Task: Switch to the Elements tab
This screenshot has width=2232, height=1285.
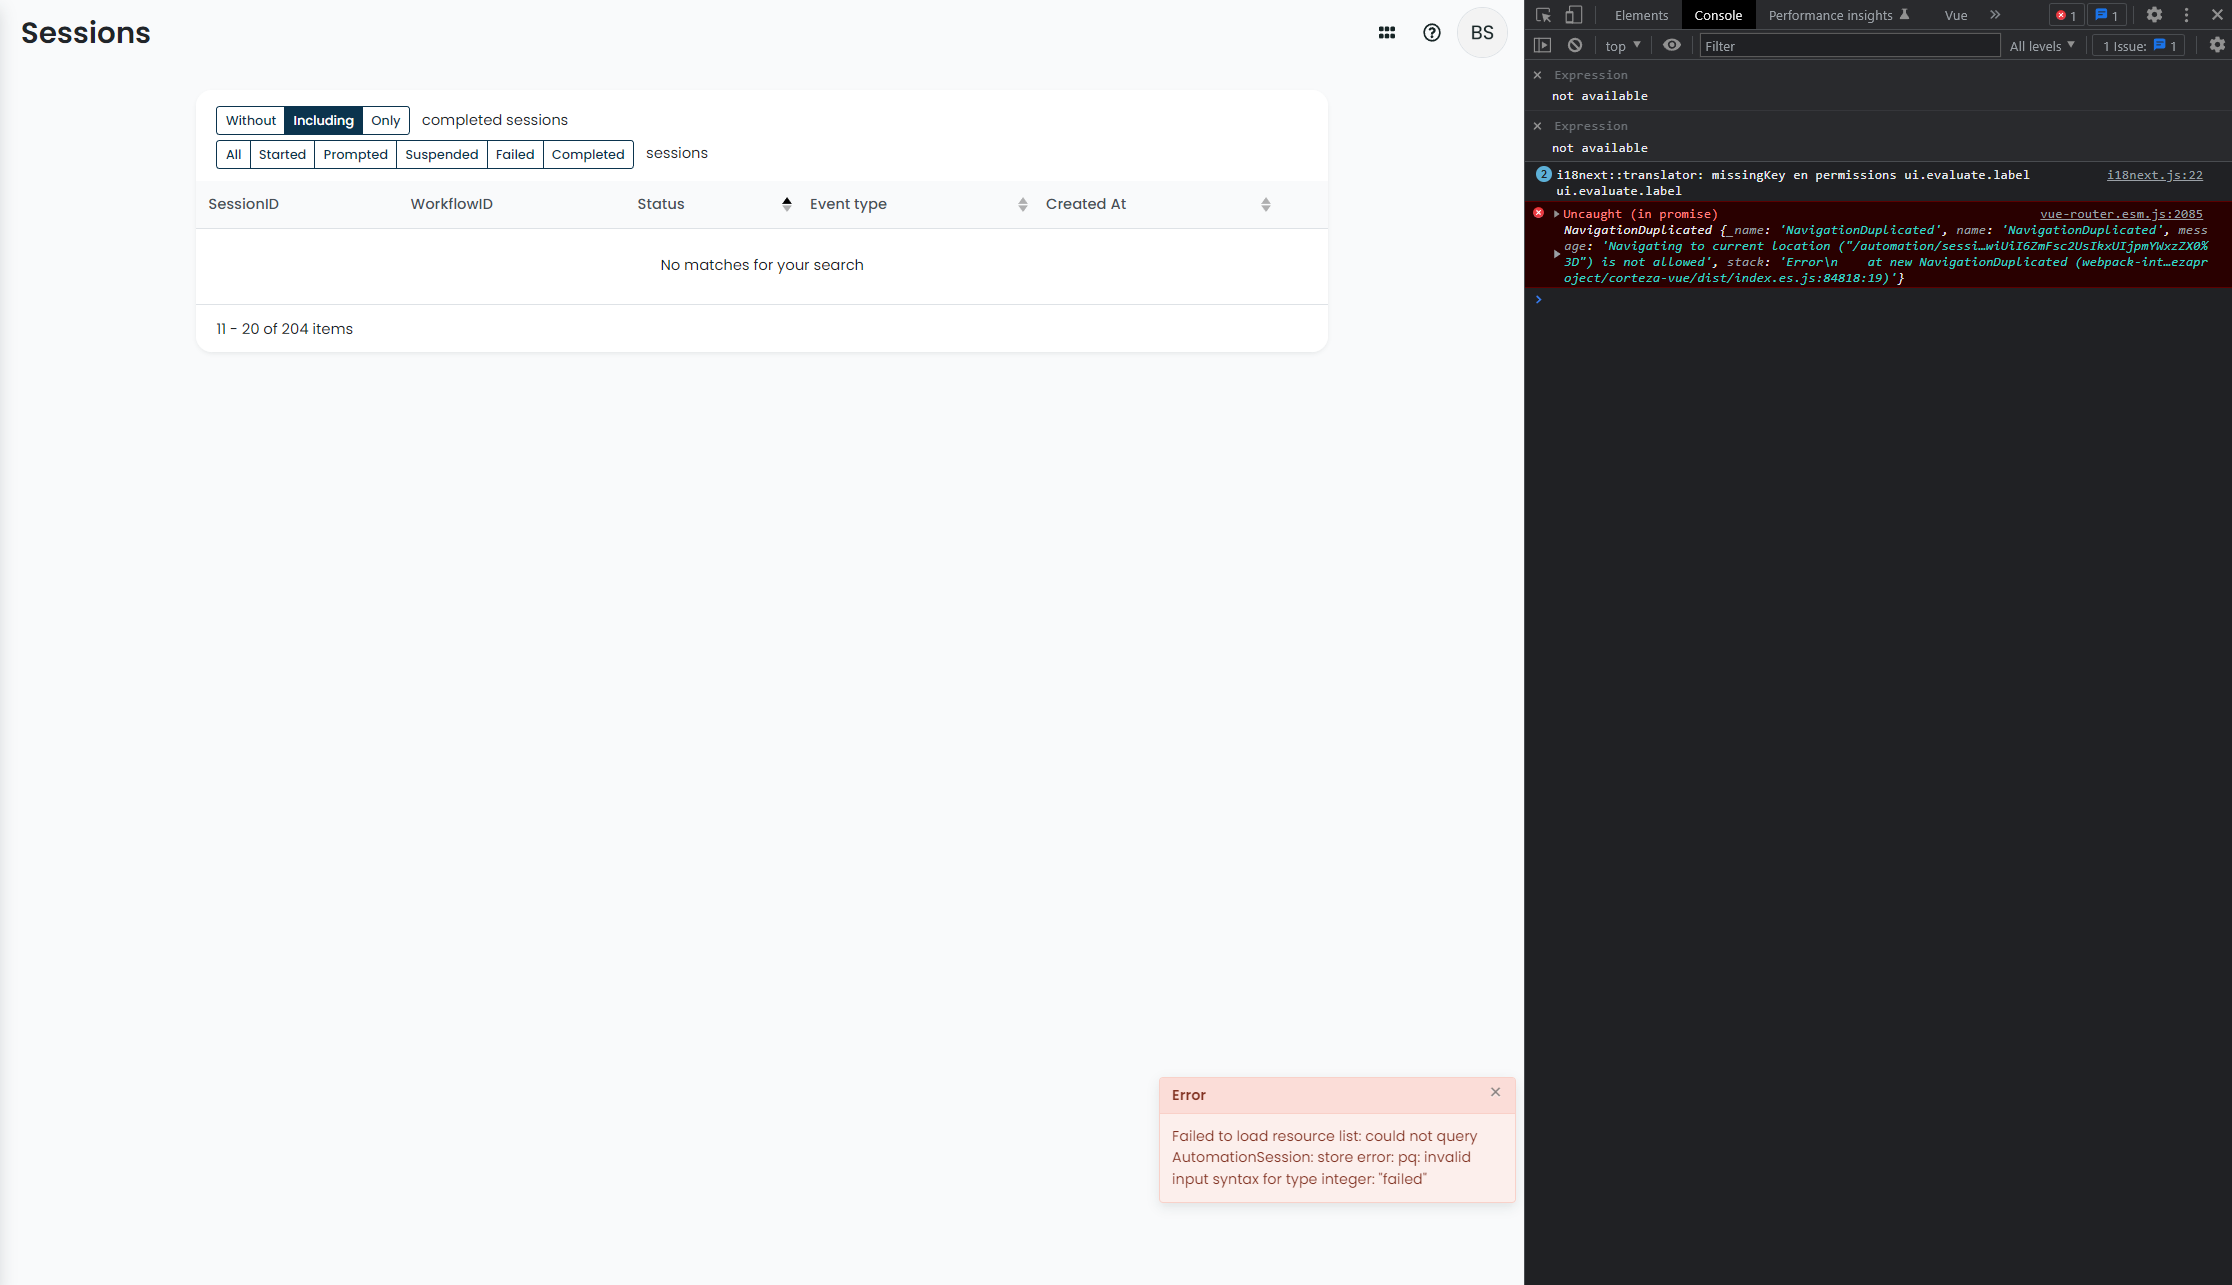Action: point(1640,15)
